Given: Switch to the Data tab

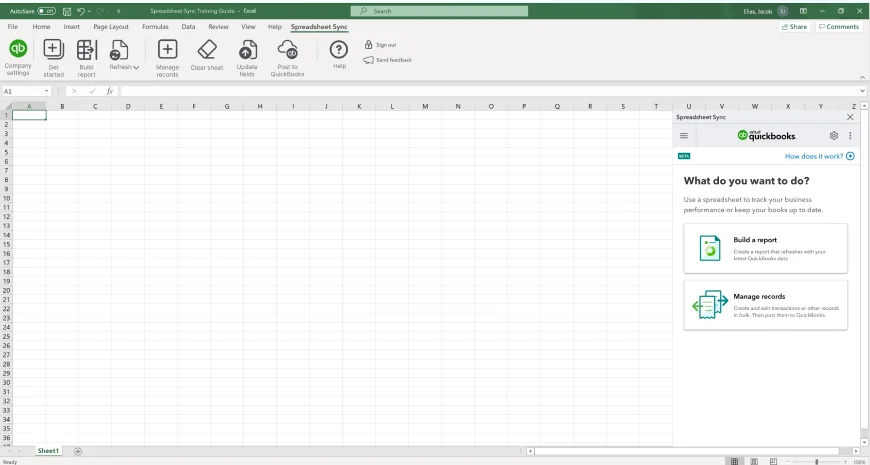Looking at the screenshot, I should click(188, 27).
